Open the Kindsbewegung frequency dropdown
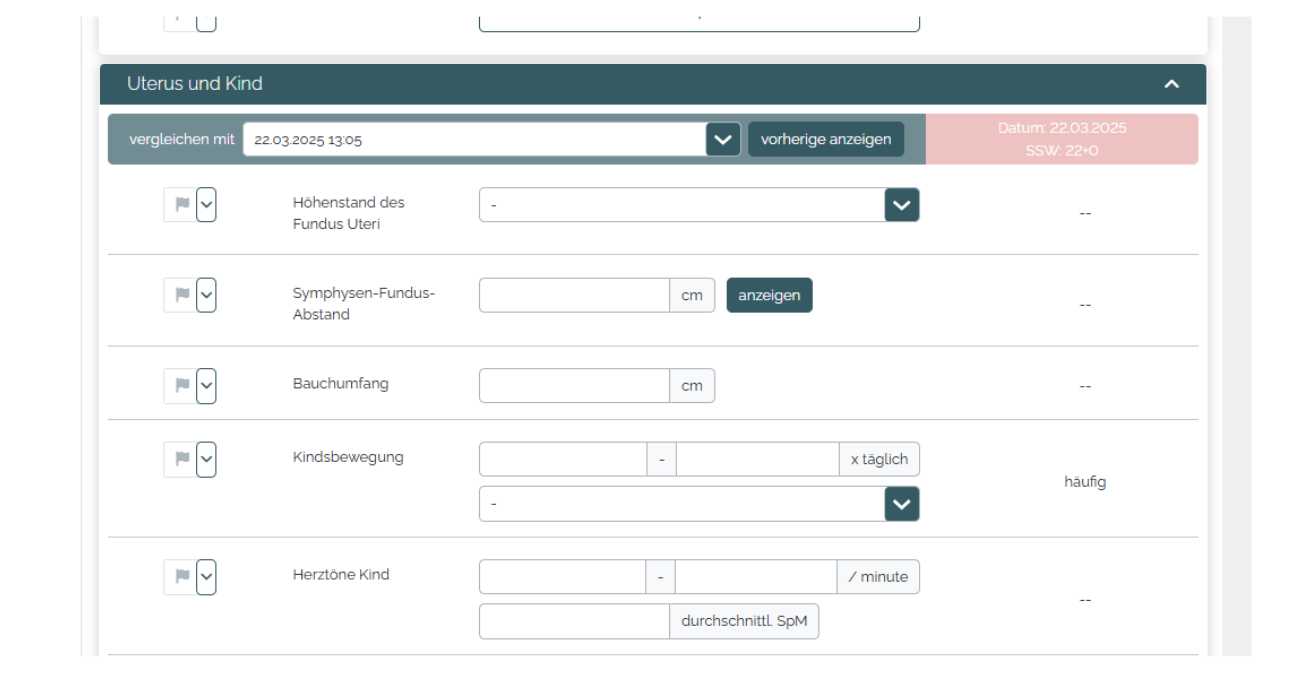1289x673 pixels. 901,504
